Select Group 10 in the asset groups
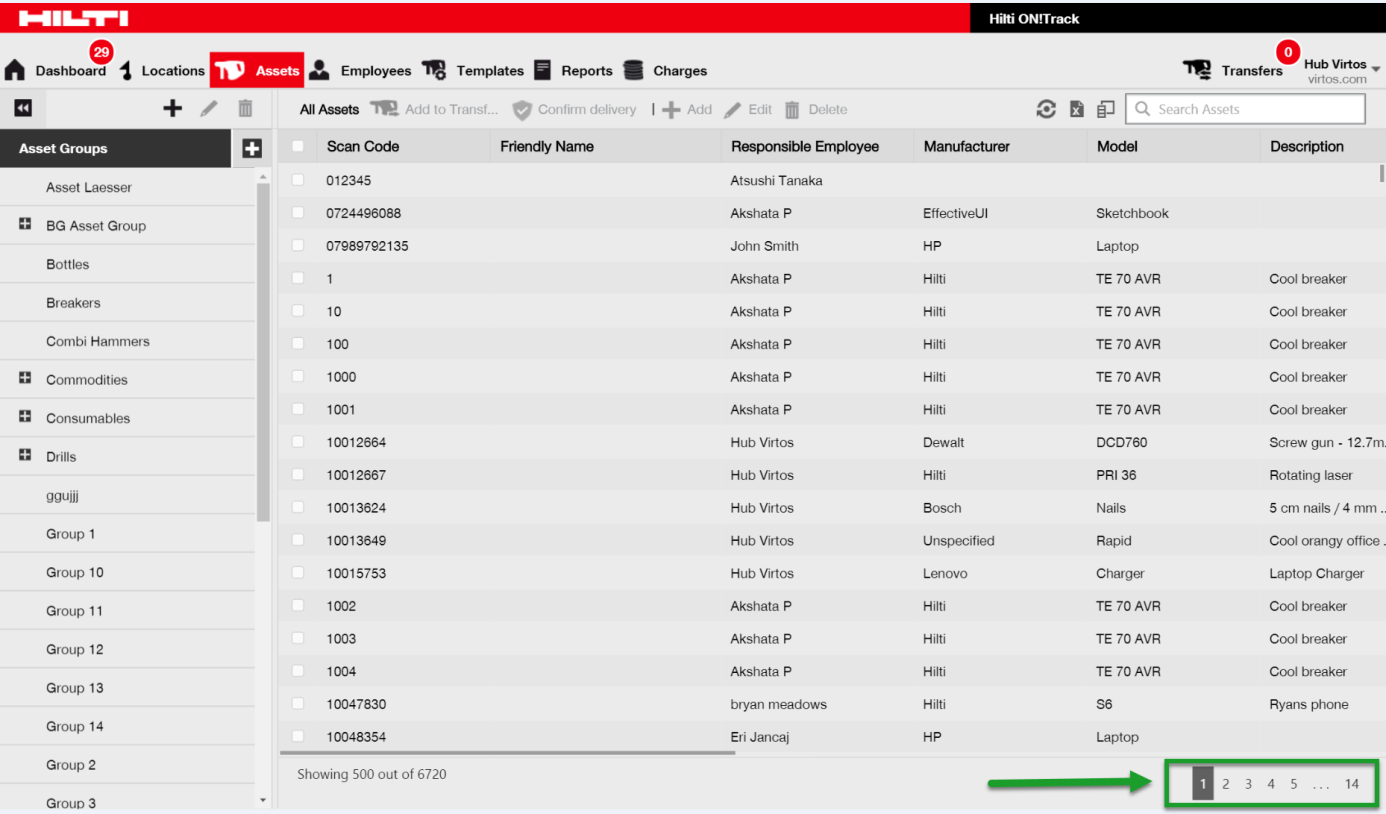The width and height of the screenshot is (1386, 814). pyautogui.click(x=75, y=572)
